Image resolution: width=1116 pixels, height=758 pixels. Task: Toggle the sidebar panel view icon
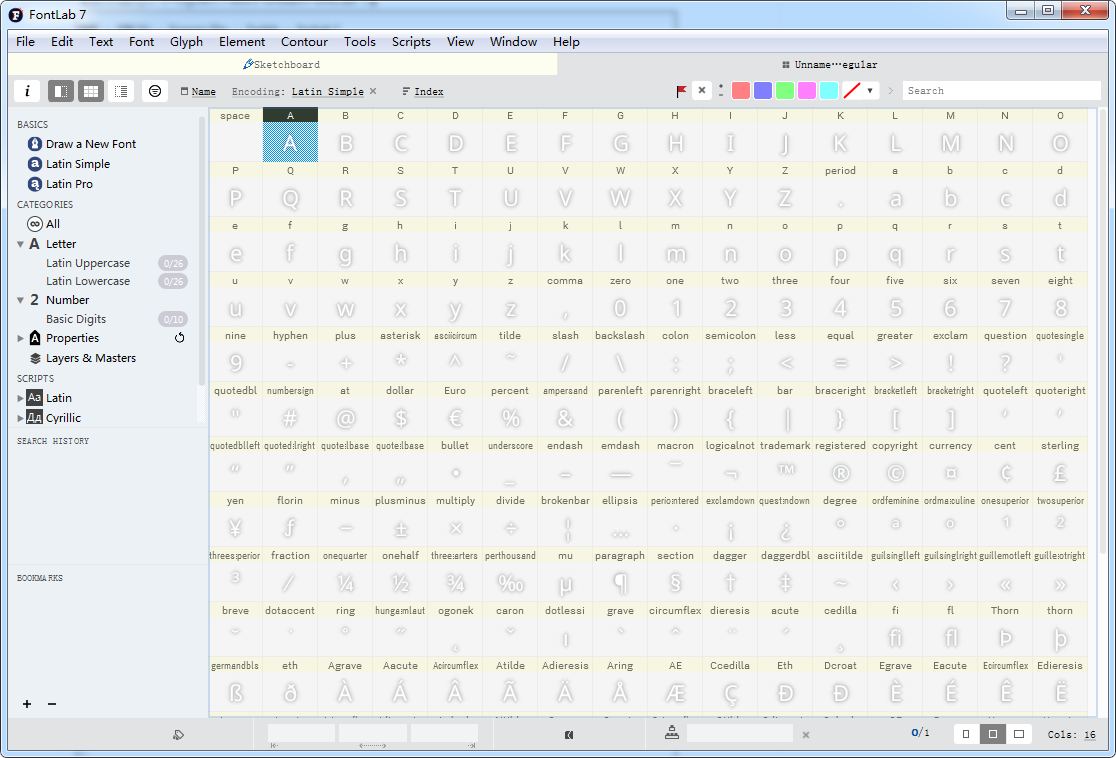tap(61, 91)
